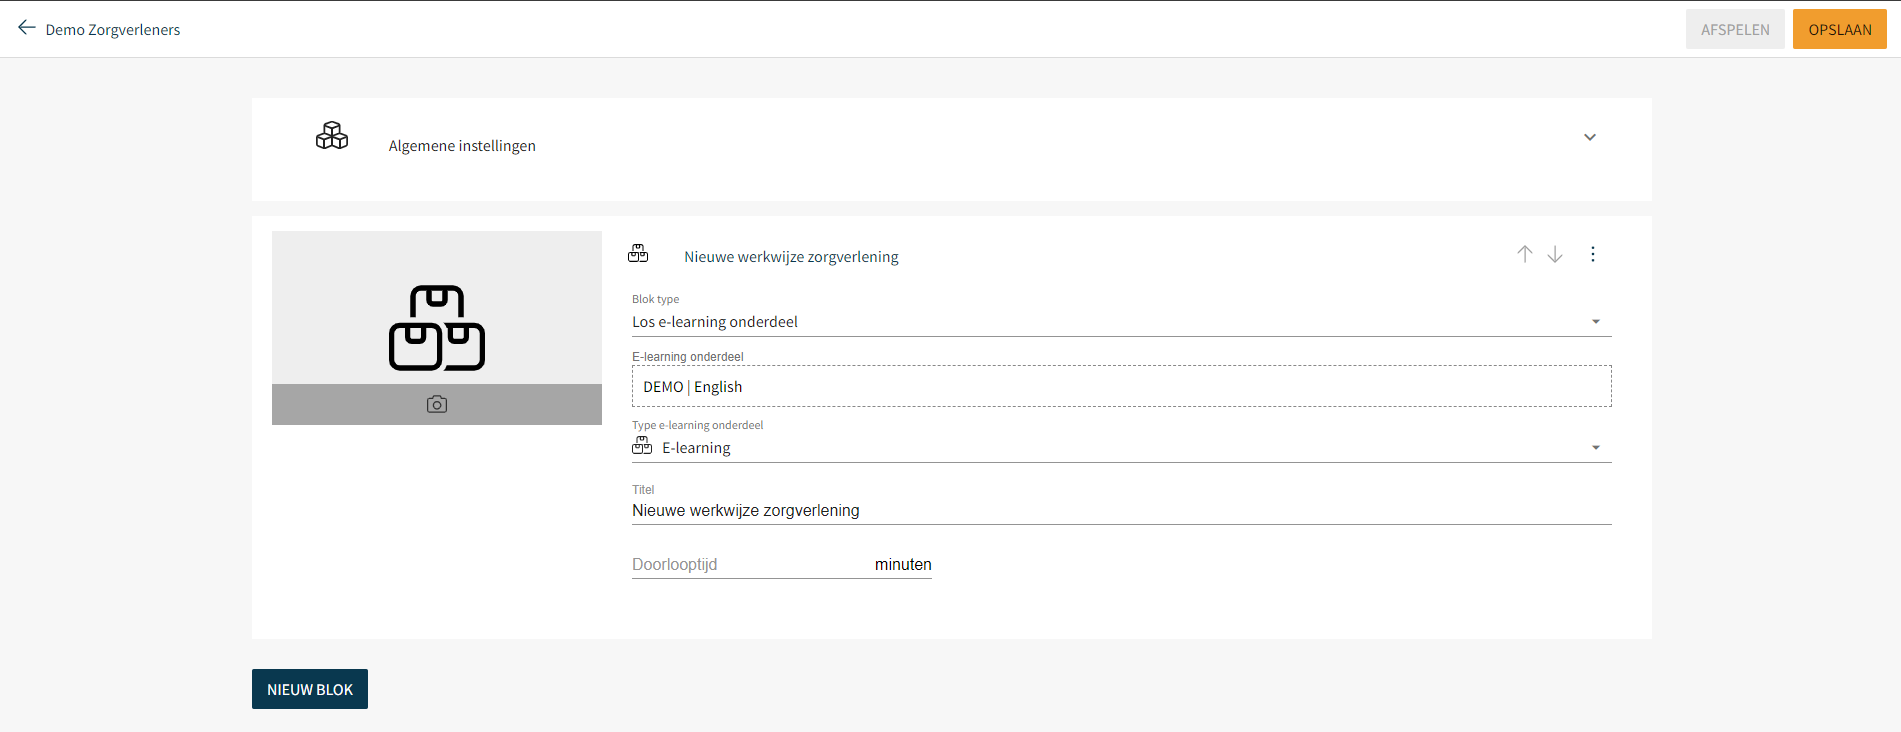Click the Algemene instellingen heading text

point(462,146)
